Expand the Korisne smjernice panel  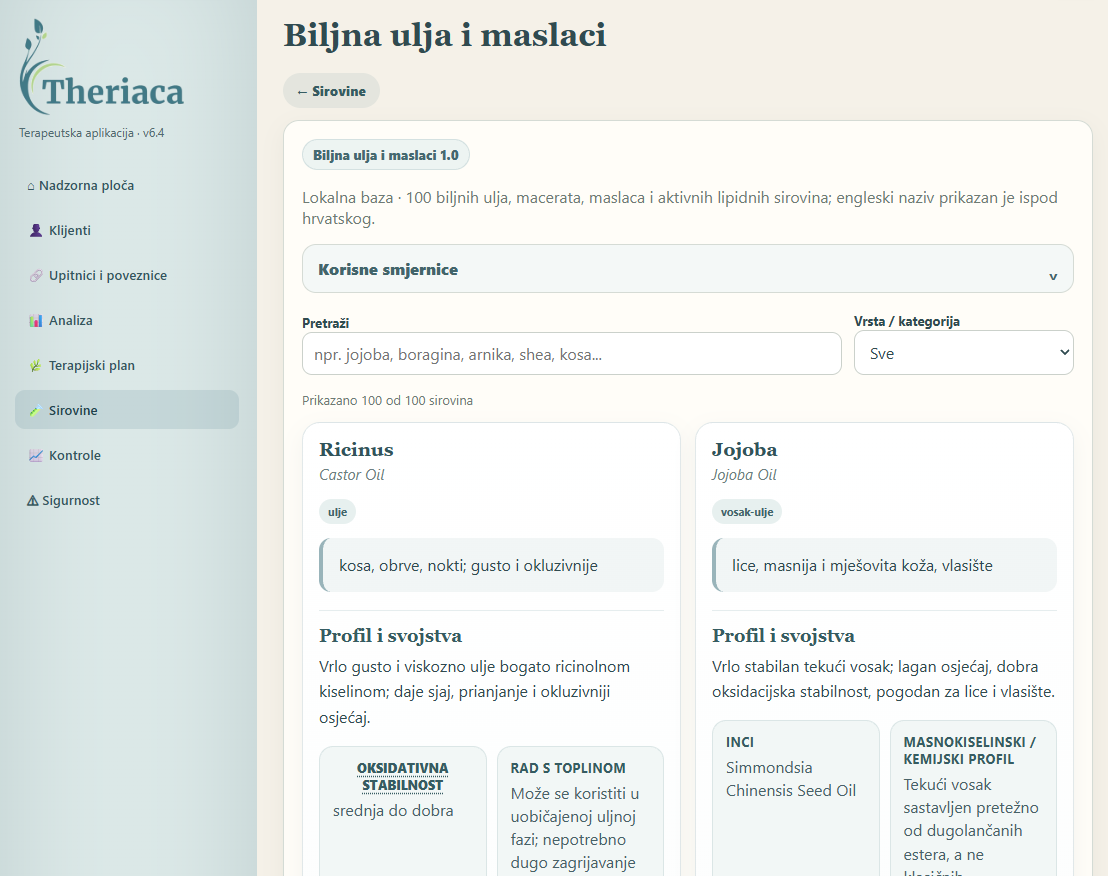(688, 269)
